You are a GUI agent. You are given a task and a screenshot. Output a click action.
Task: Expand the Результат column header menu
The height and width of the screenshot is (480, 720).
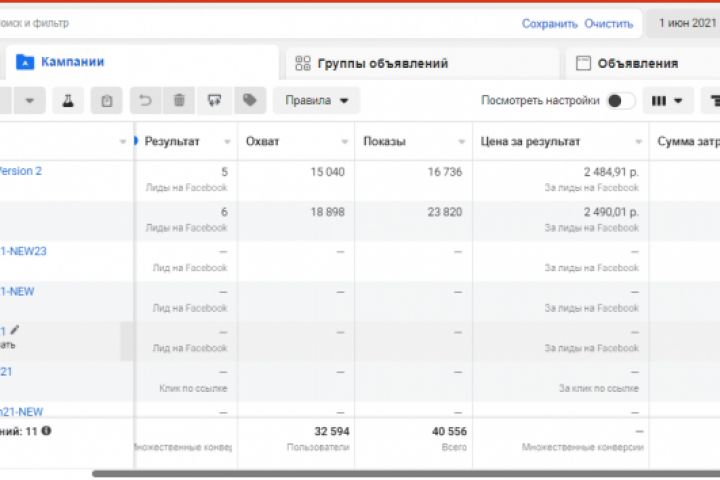227,142
